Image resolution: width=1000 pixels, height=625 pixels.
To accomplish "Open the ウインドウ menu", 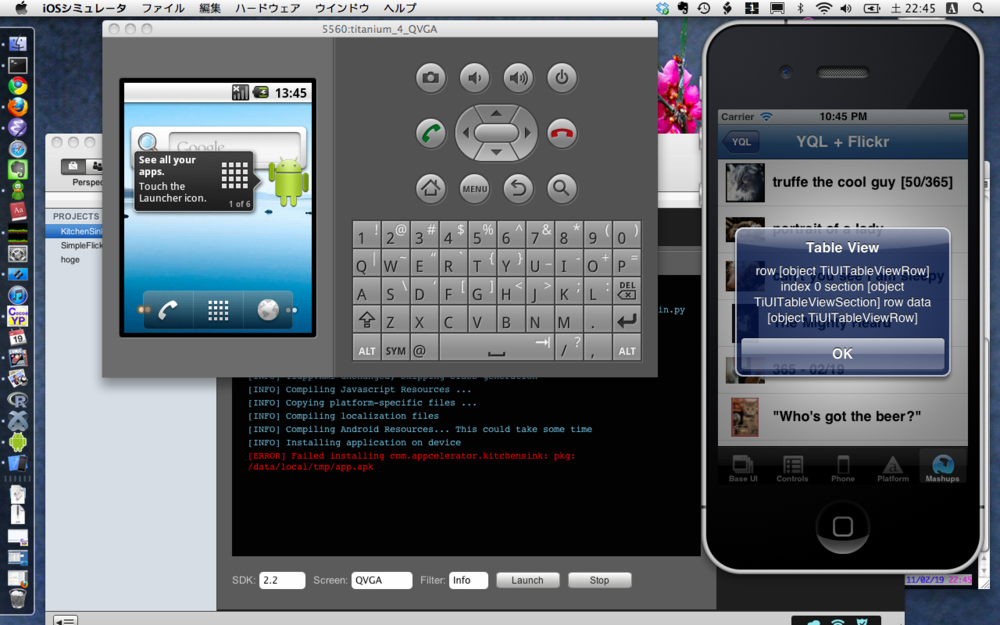I will (342, 8).
